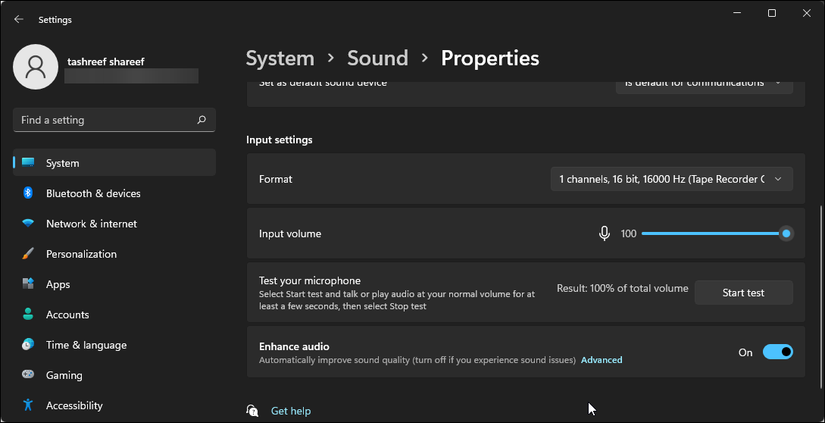Click the Find a setting search box
The height and width of the screenshot is (423, 825).
point(105,120)
